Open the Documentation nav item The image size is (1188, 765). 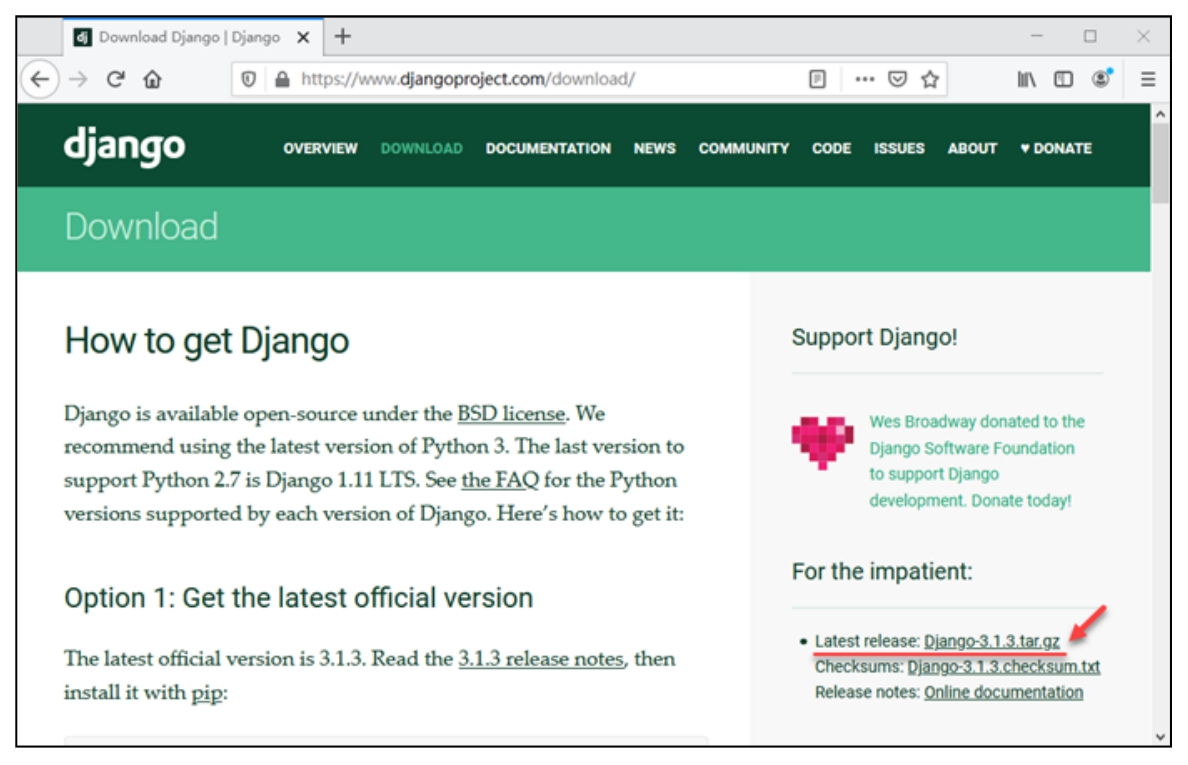548,148
